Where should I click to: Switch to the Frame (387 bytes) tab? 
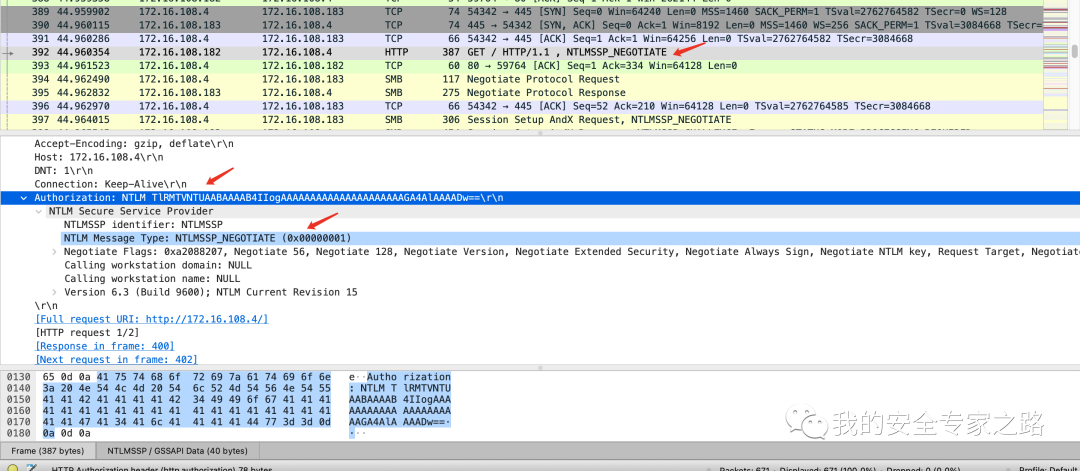(x=48, y=451)
